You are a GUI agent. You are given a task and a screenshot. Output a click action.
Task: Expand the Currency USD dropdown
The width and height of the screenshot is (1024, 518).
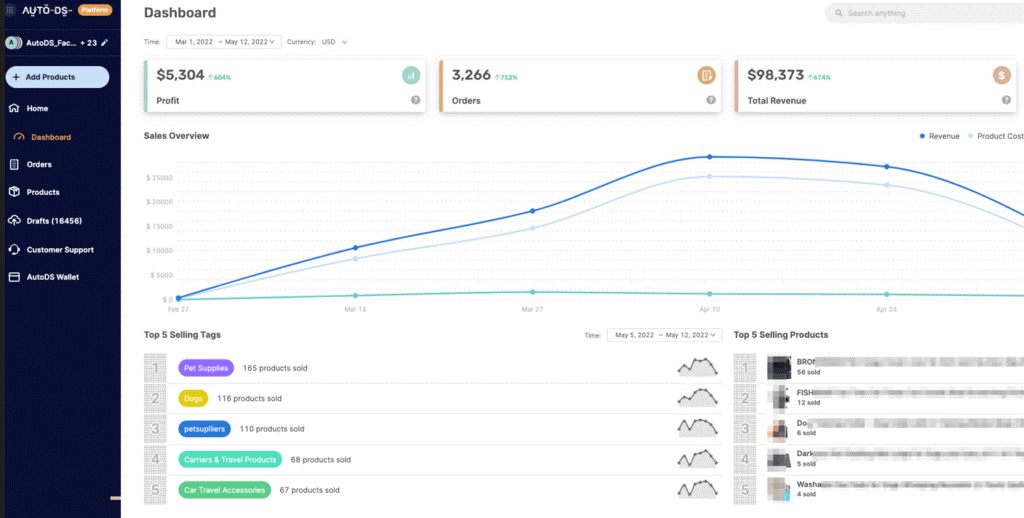tap(334, 42)
